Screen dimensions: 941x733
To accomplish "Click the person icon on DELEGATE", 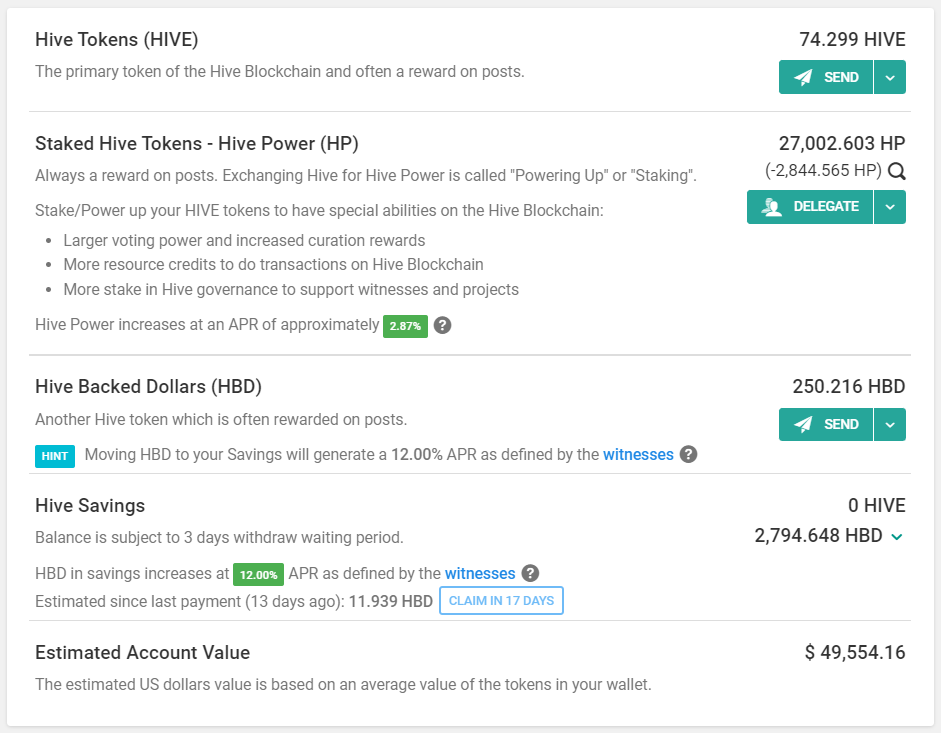I will [x=772, y=207].
